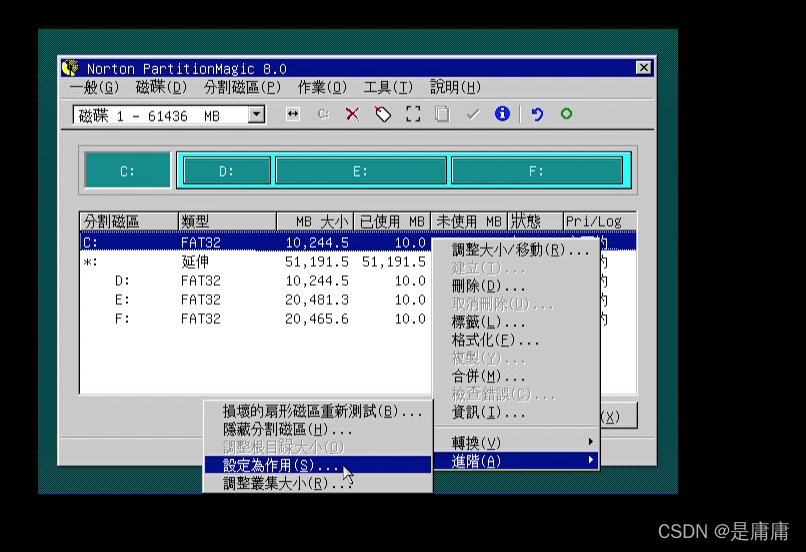This screenshot has width=806, height=552.
Task: Click 隱藏分割磁區(H) submenu item
Action: 318,429
